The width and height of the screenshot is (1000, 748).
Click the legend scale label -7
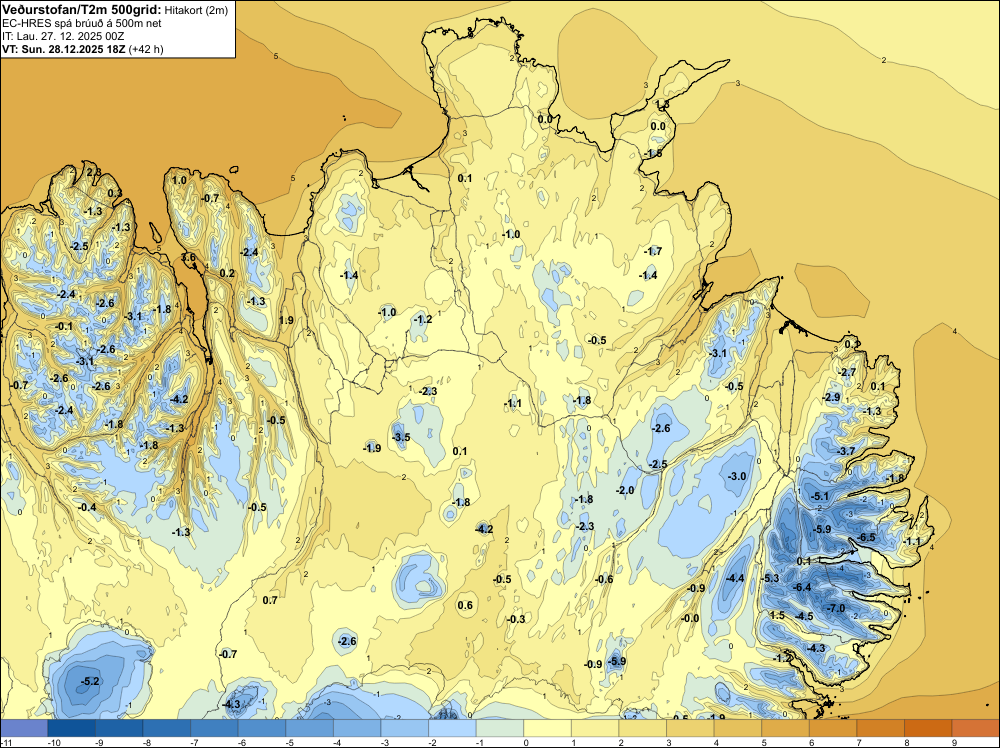(x=196, y=743)
